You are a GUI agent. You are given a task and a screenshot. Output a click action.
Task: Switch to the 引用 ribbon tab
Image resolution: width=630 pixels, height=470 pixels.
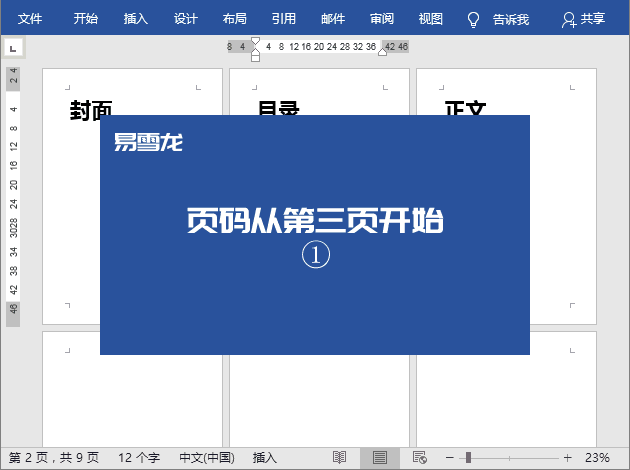[284, 18]
